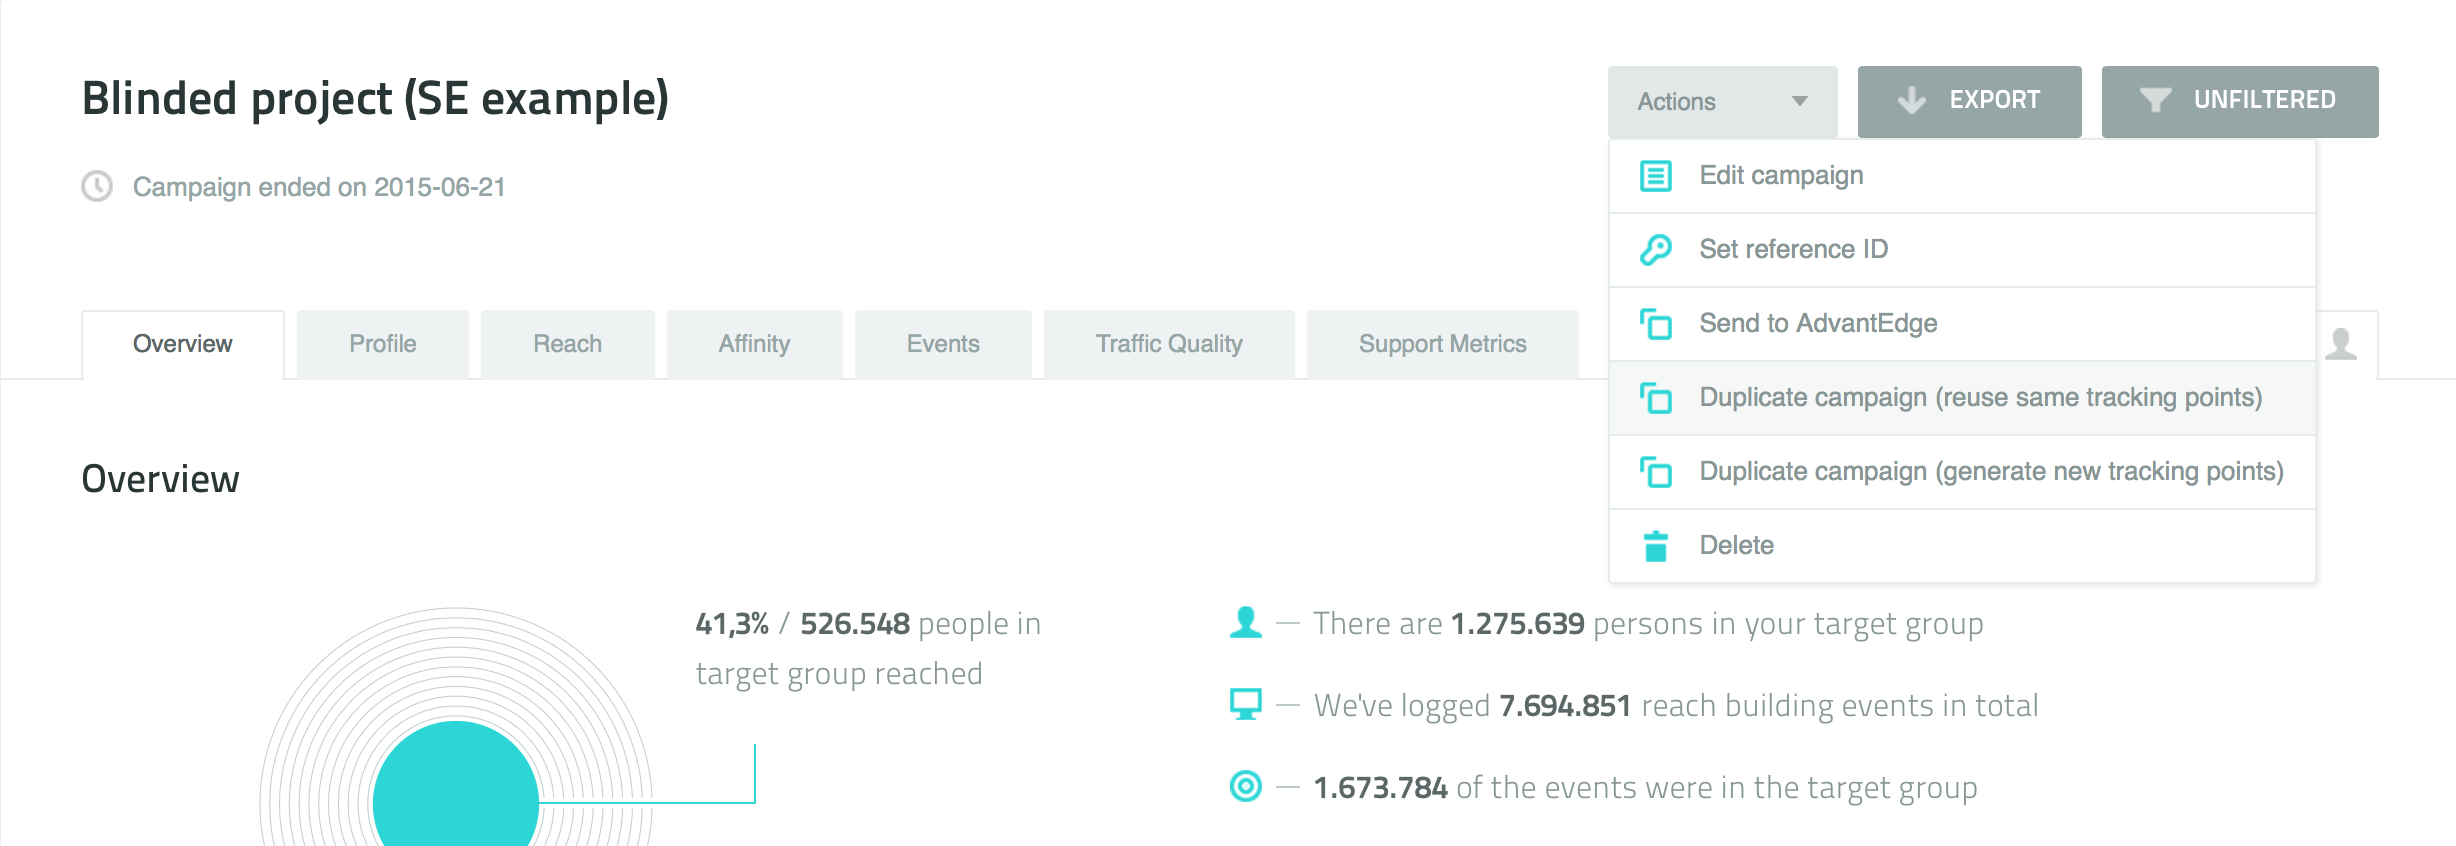Open the Actions dropdown
The image size is (2456, 846).
tap(1722, 101)
